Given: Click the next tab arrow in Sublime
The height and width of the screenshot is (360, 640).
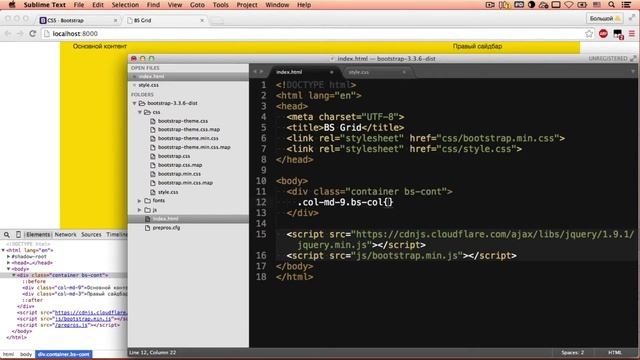Looking at the screenshot, I should [262, 72].
